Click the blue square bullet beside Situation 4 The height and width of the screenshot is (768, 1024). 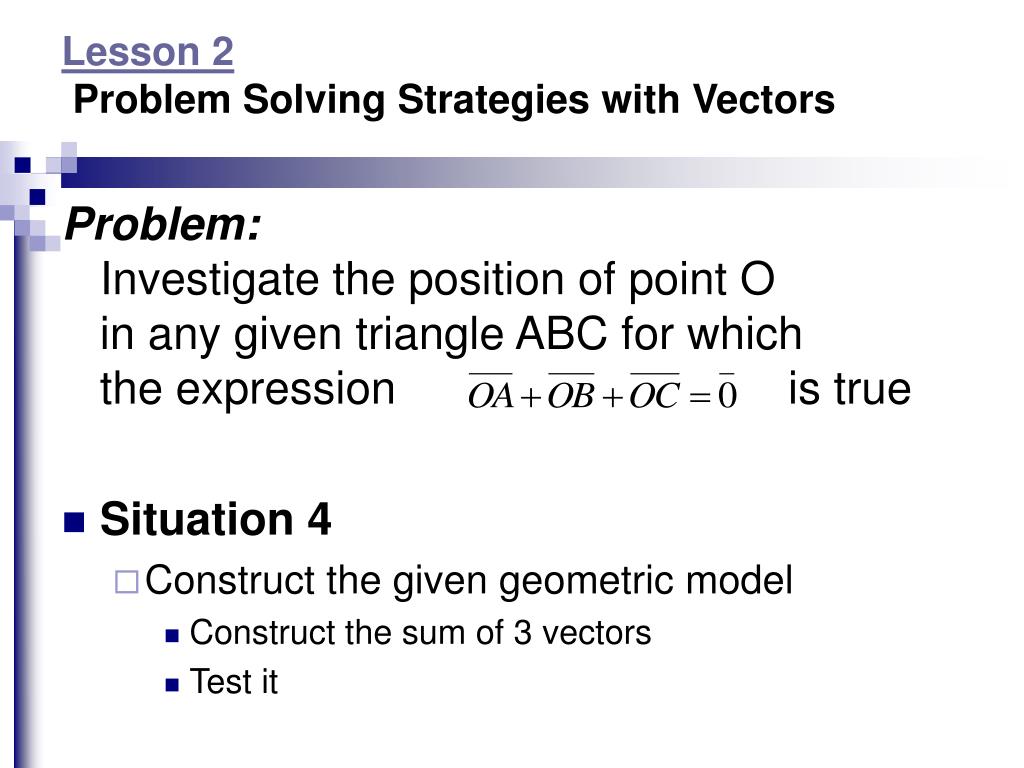point(74,522)
